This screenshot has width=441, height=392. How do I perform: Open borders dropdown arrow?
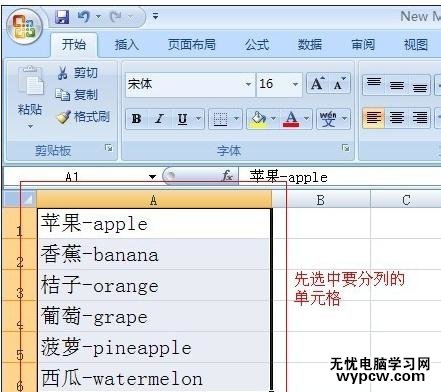pyautogui.click(x=236, y=119)
